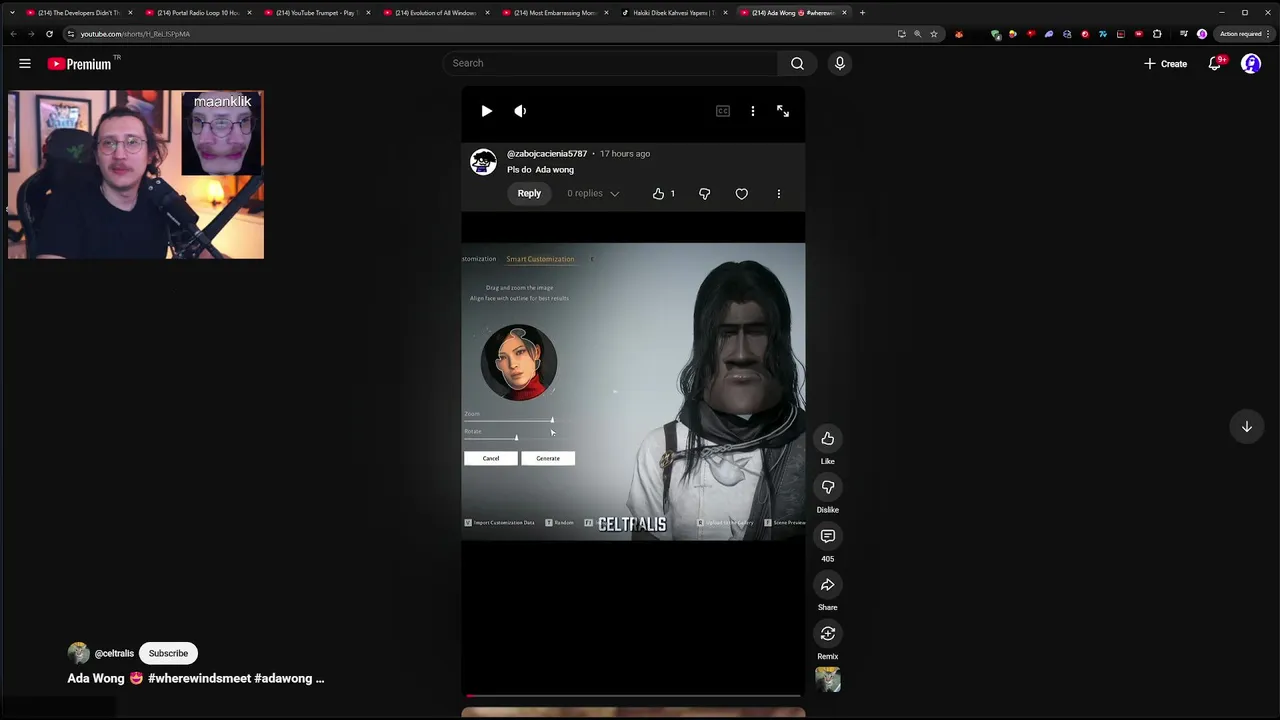
Task: Share this Short
Action: (828, 585)
